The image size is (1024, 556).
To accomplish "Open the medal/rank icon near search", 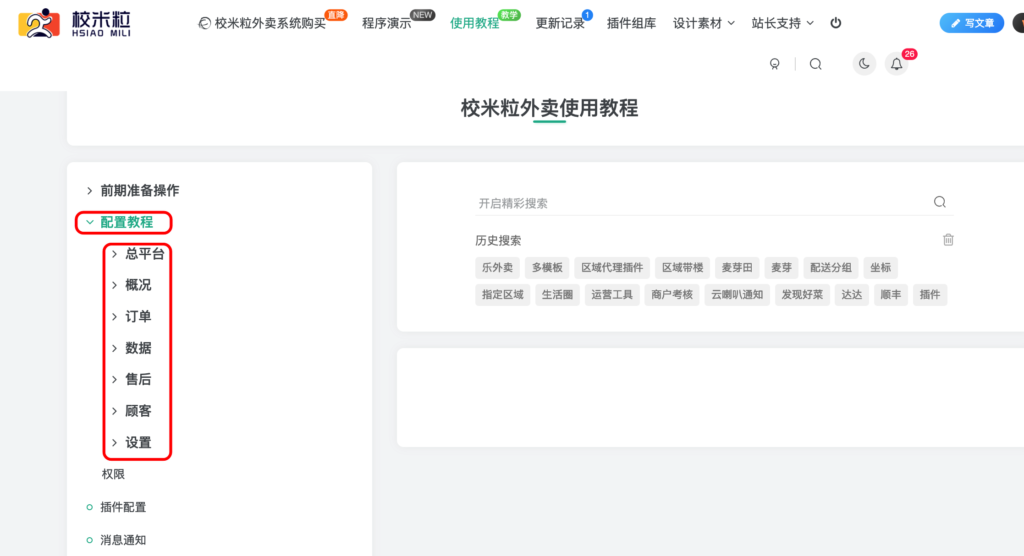I will [x=775, y=64].
